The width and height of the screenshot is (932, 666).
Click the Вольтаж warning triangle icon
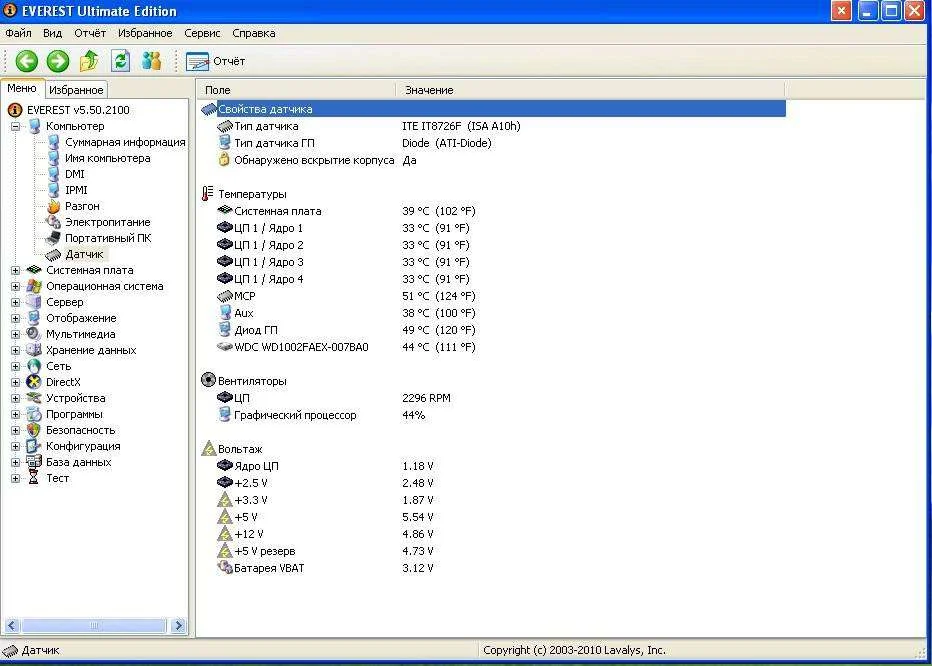pyautogui.click(x=208, y=448)
